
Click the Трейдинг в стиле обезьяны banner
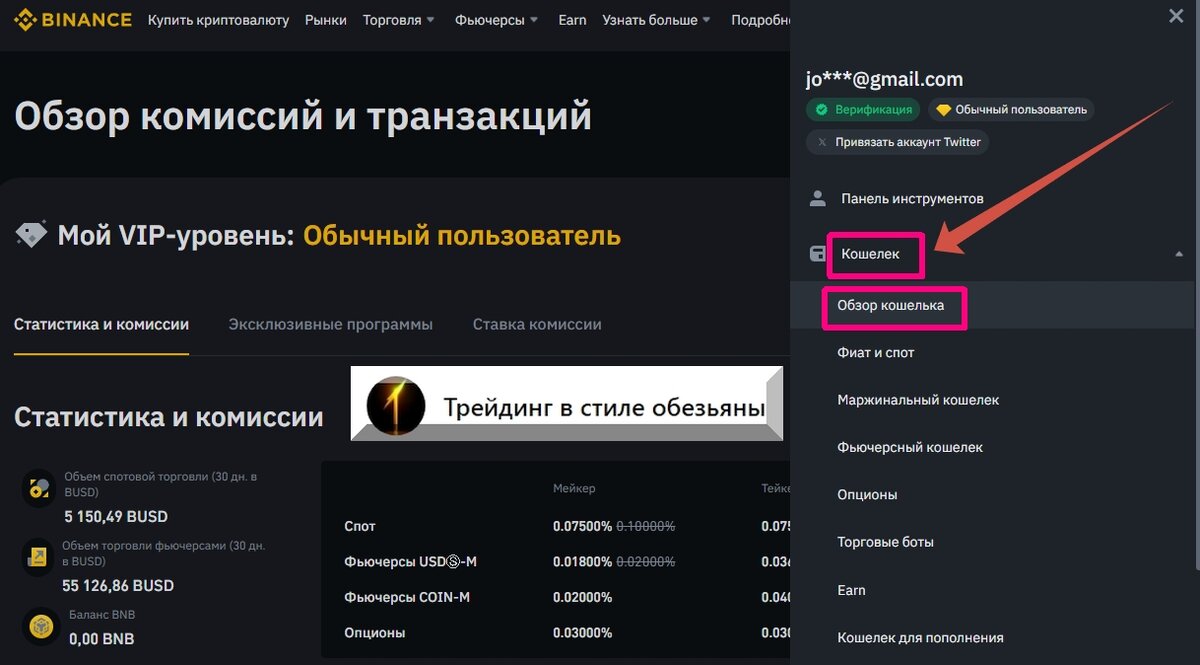(566, 404)
